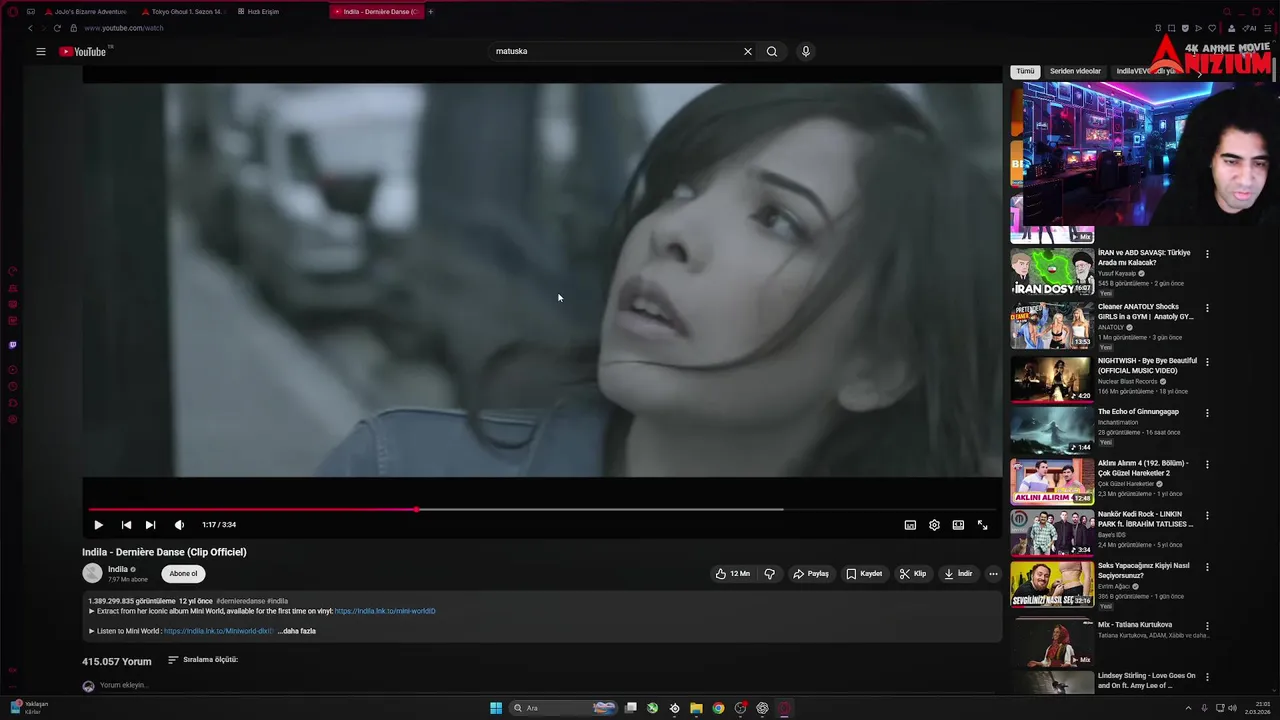Open NIGHTWISH Bye Bye Beautiful thumbnail

1052,379
